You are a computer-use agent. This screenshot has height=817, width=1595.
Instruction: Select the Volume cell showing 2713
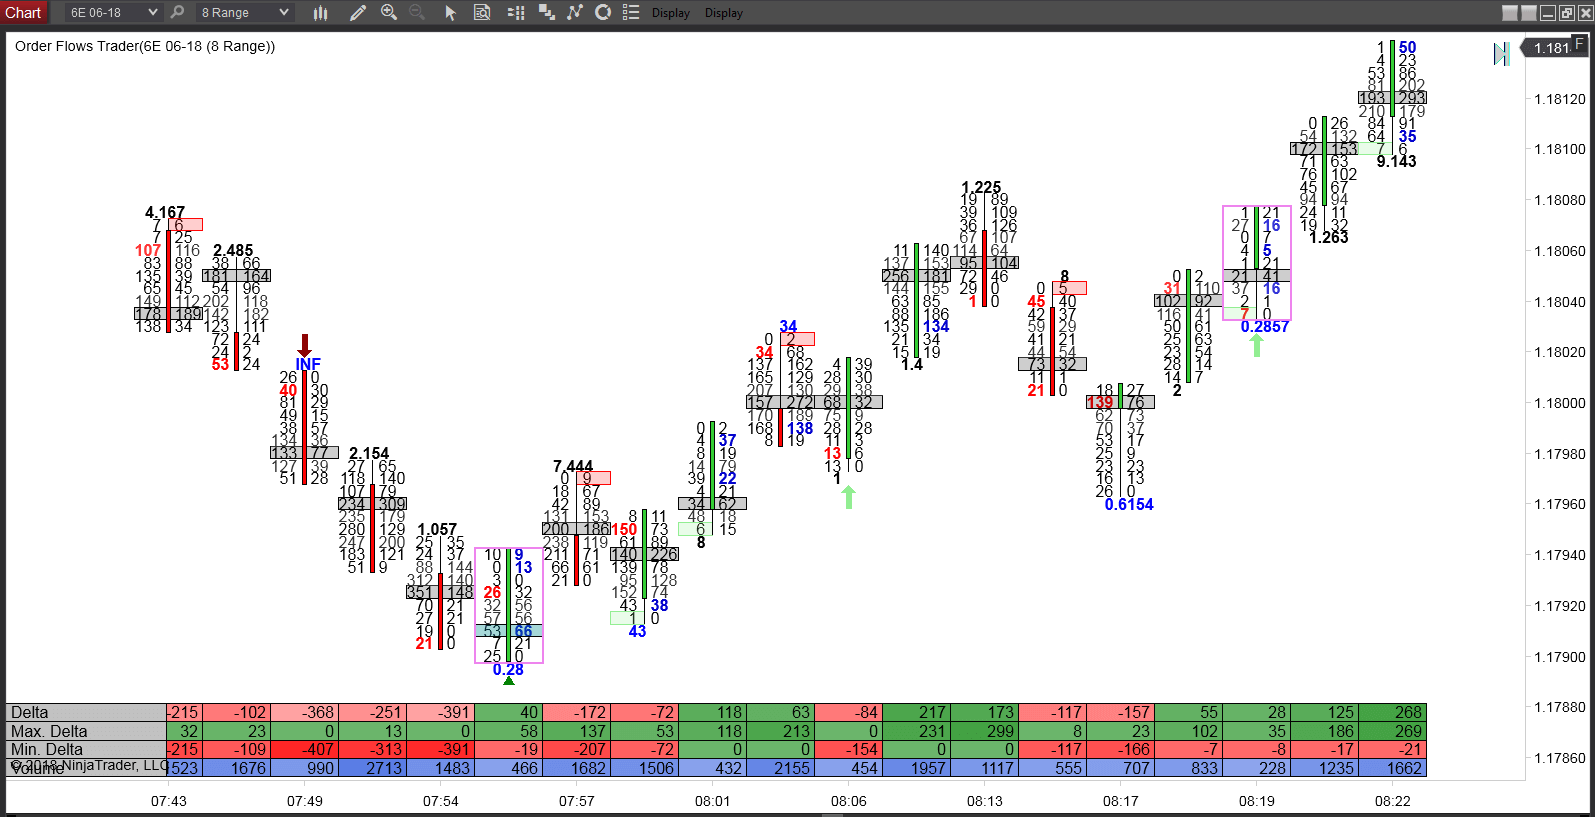tap(372, 768)
